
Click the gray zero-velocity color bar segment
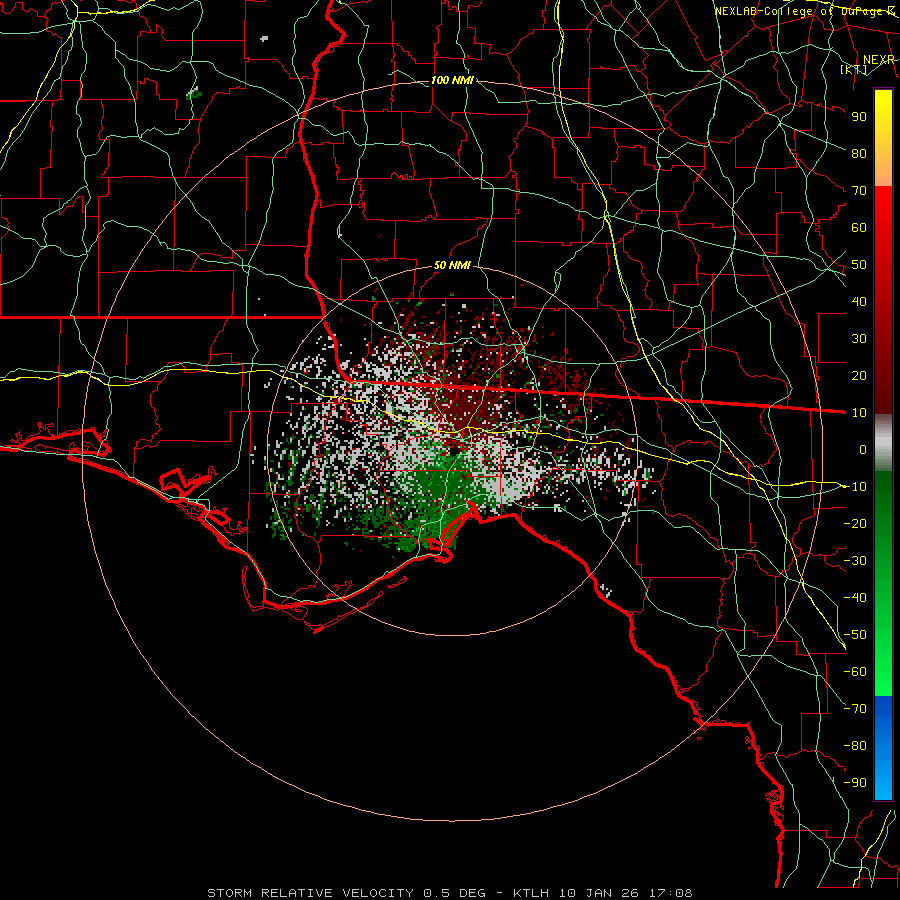pos(883,442)
